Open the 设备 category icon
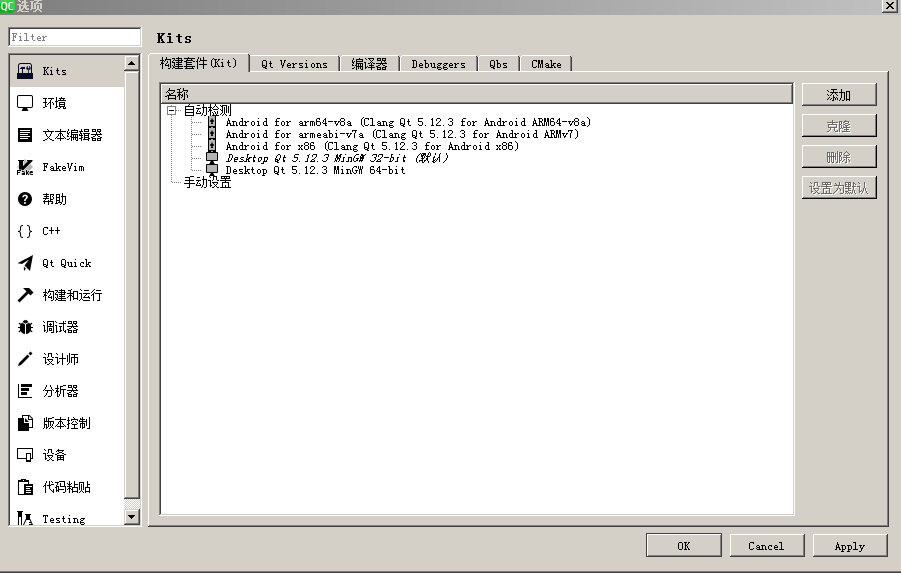 [x=25, y=455]
